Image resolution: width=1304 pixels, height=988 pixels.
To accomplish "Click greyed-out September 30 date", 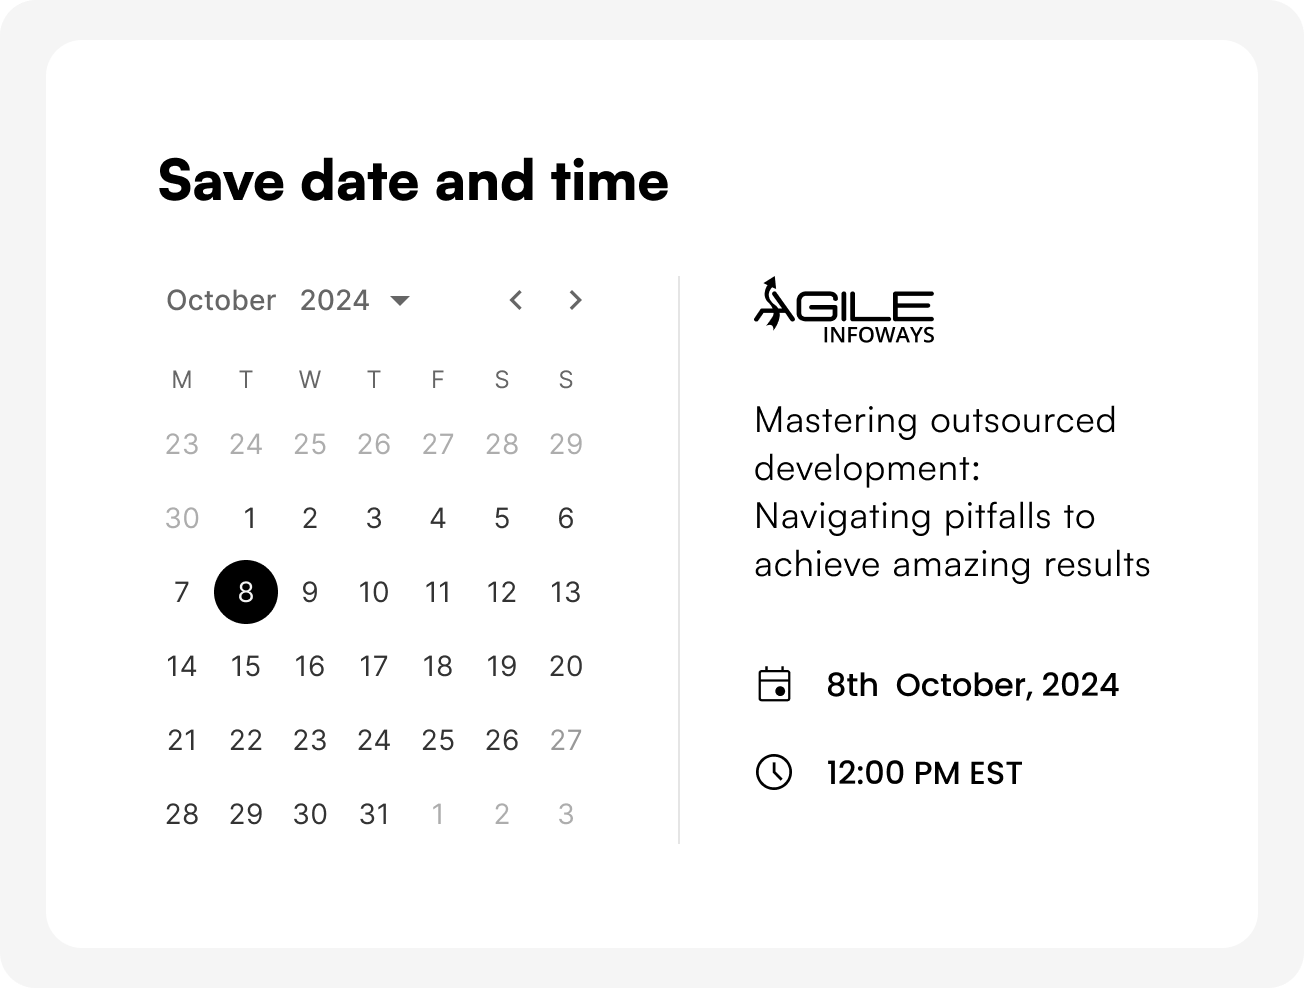I will 182,518.
